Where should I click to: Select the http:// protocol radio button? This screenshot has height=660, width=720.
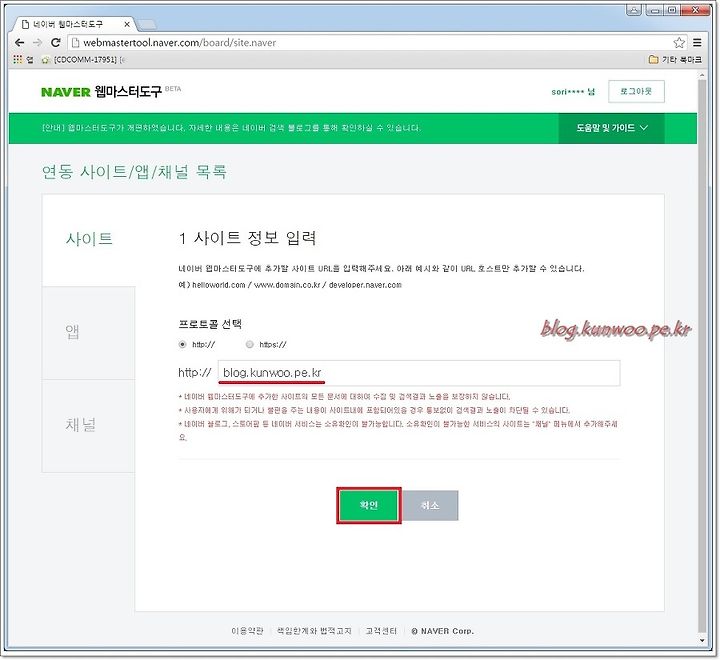[183, 344]
